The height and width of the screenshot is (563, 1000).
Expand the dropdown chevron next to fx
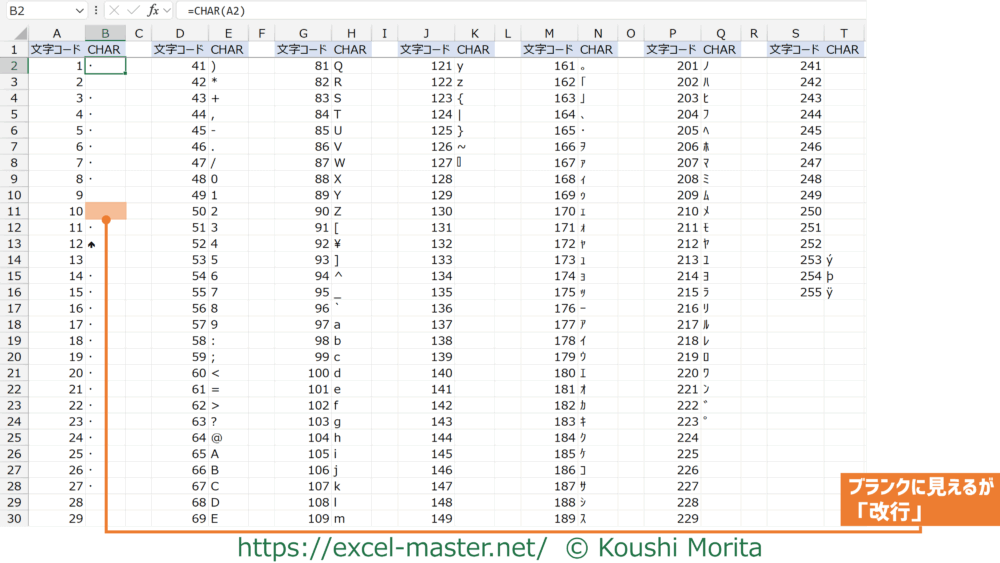(x=168, y=10)
